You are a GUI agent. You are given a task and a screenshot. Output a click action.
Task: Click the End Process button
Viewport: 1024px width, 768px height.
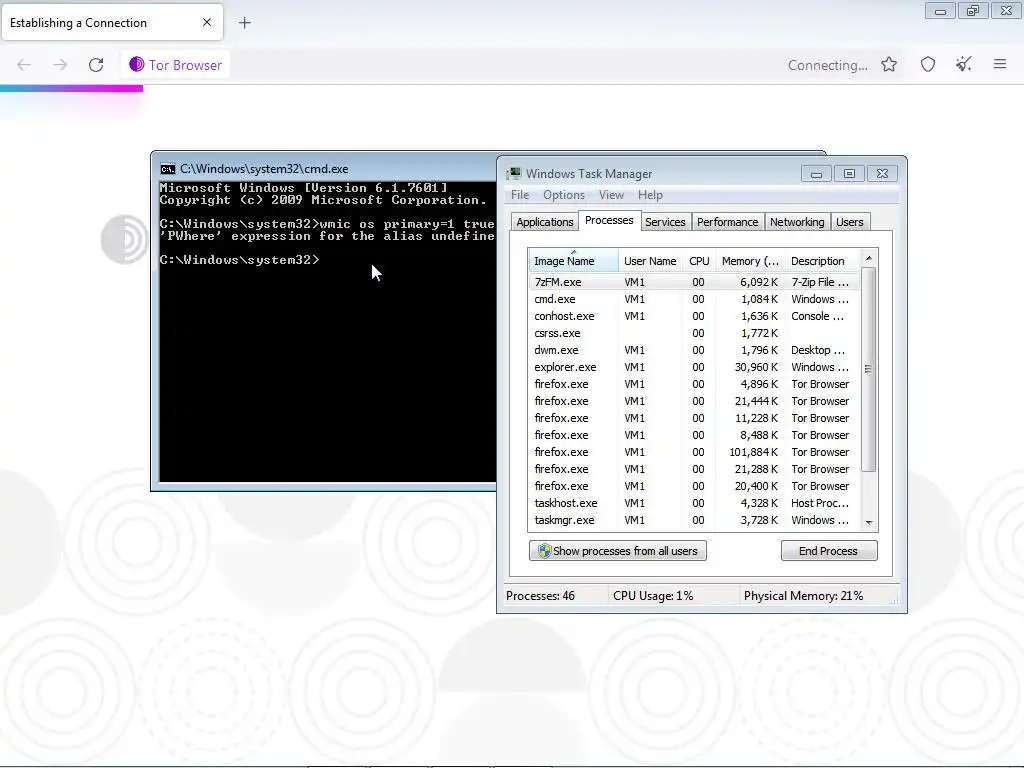pyautogui.click(x=829, y=551)
